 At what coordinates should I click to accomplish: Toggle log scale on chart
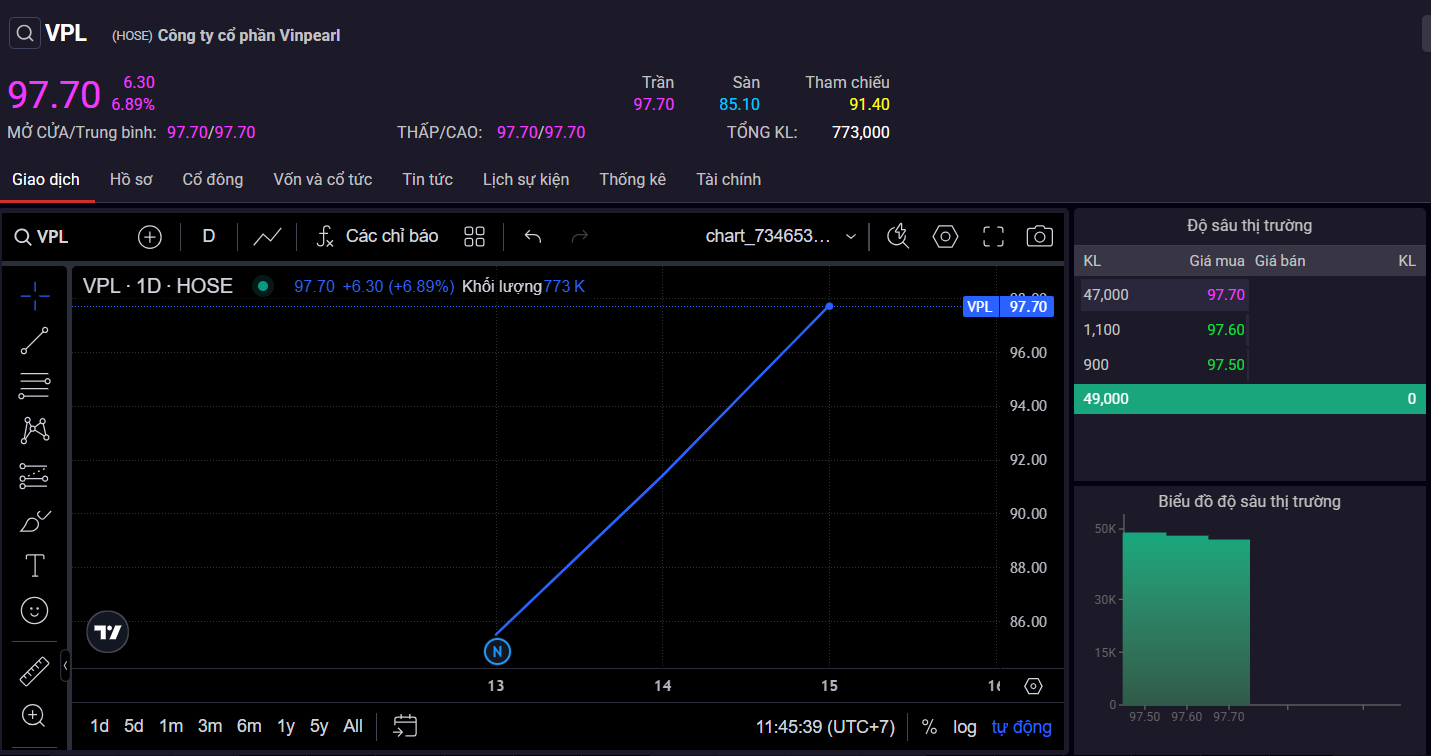click(x=964, y=727)
